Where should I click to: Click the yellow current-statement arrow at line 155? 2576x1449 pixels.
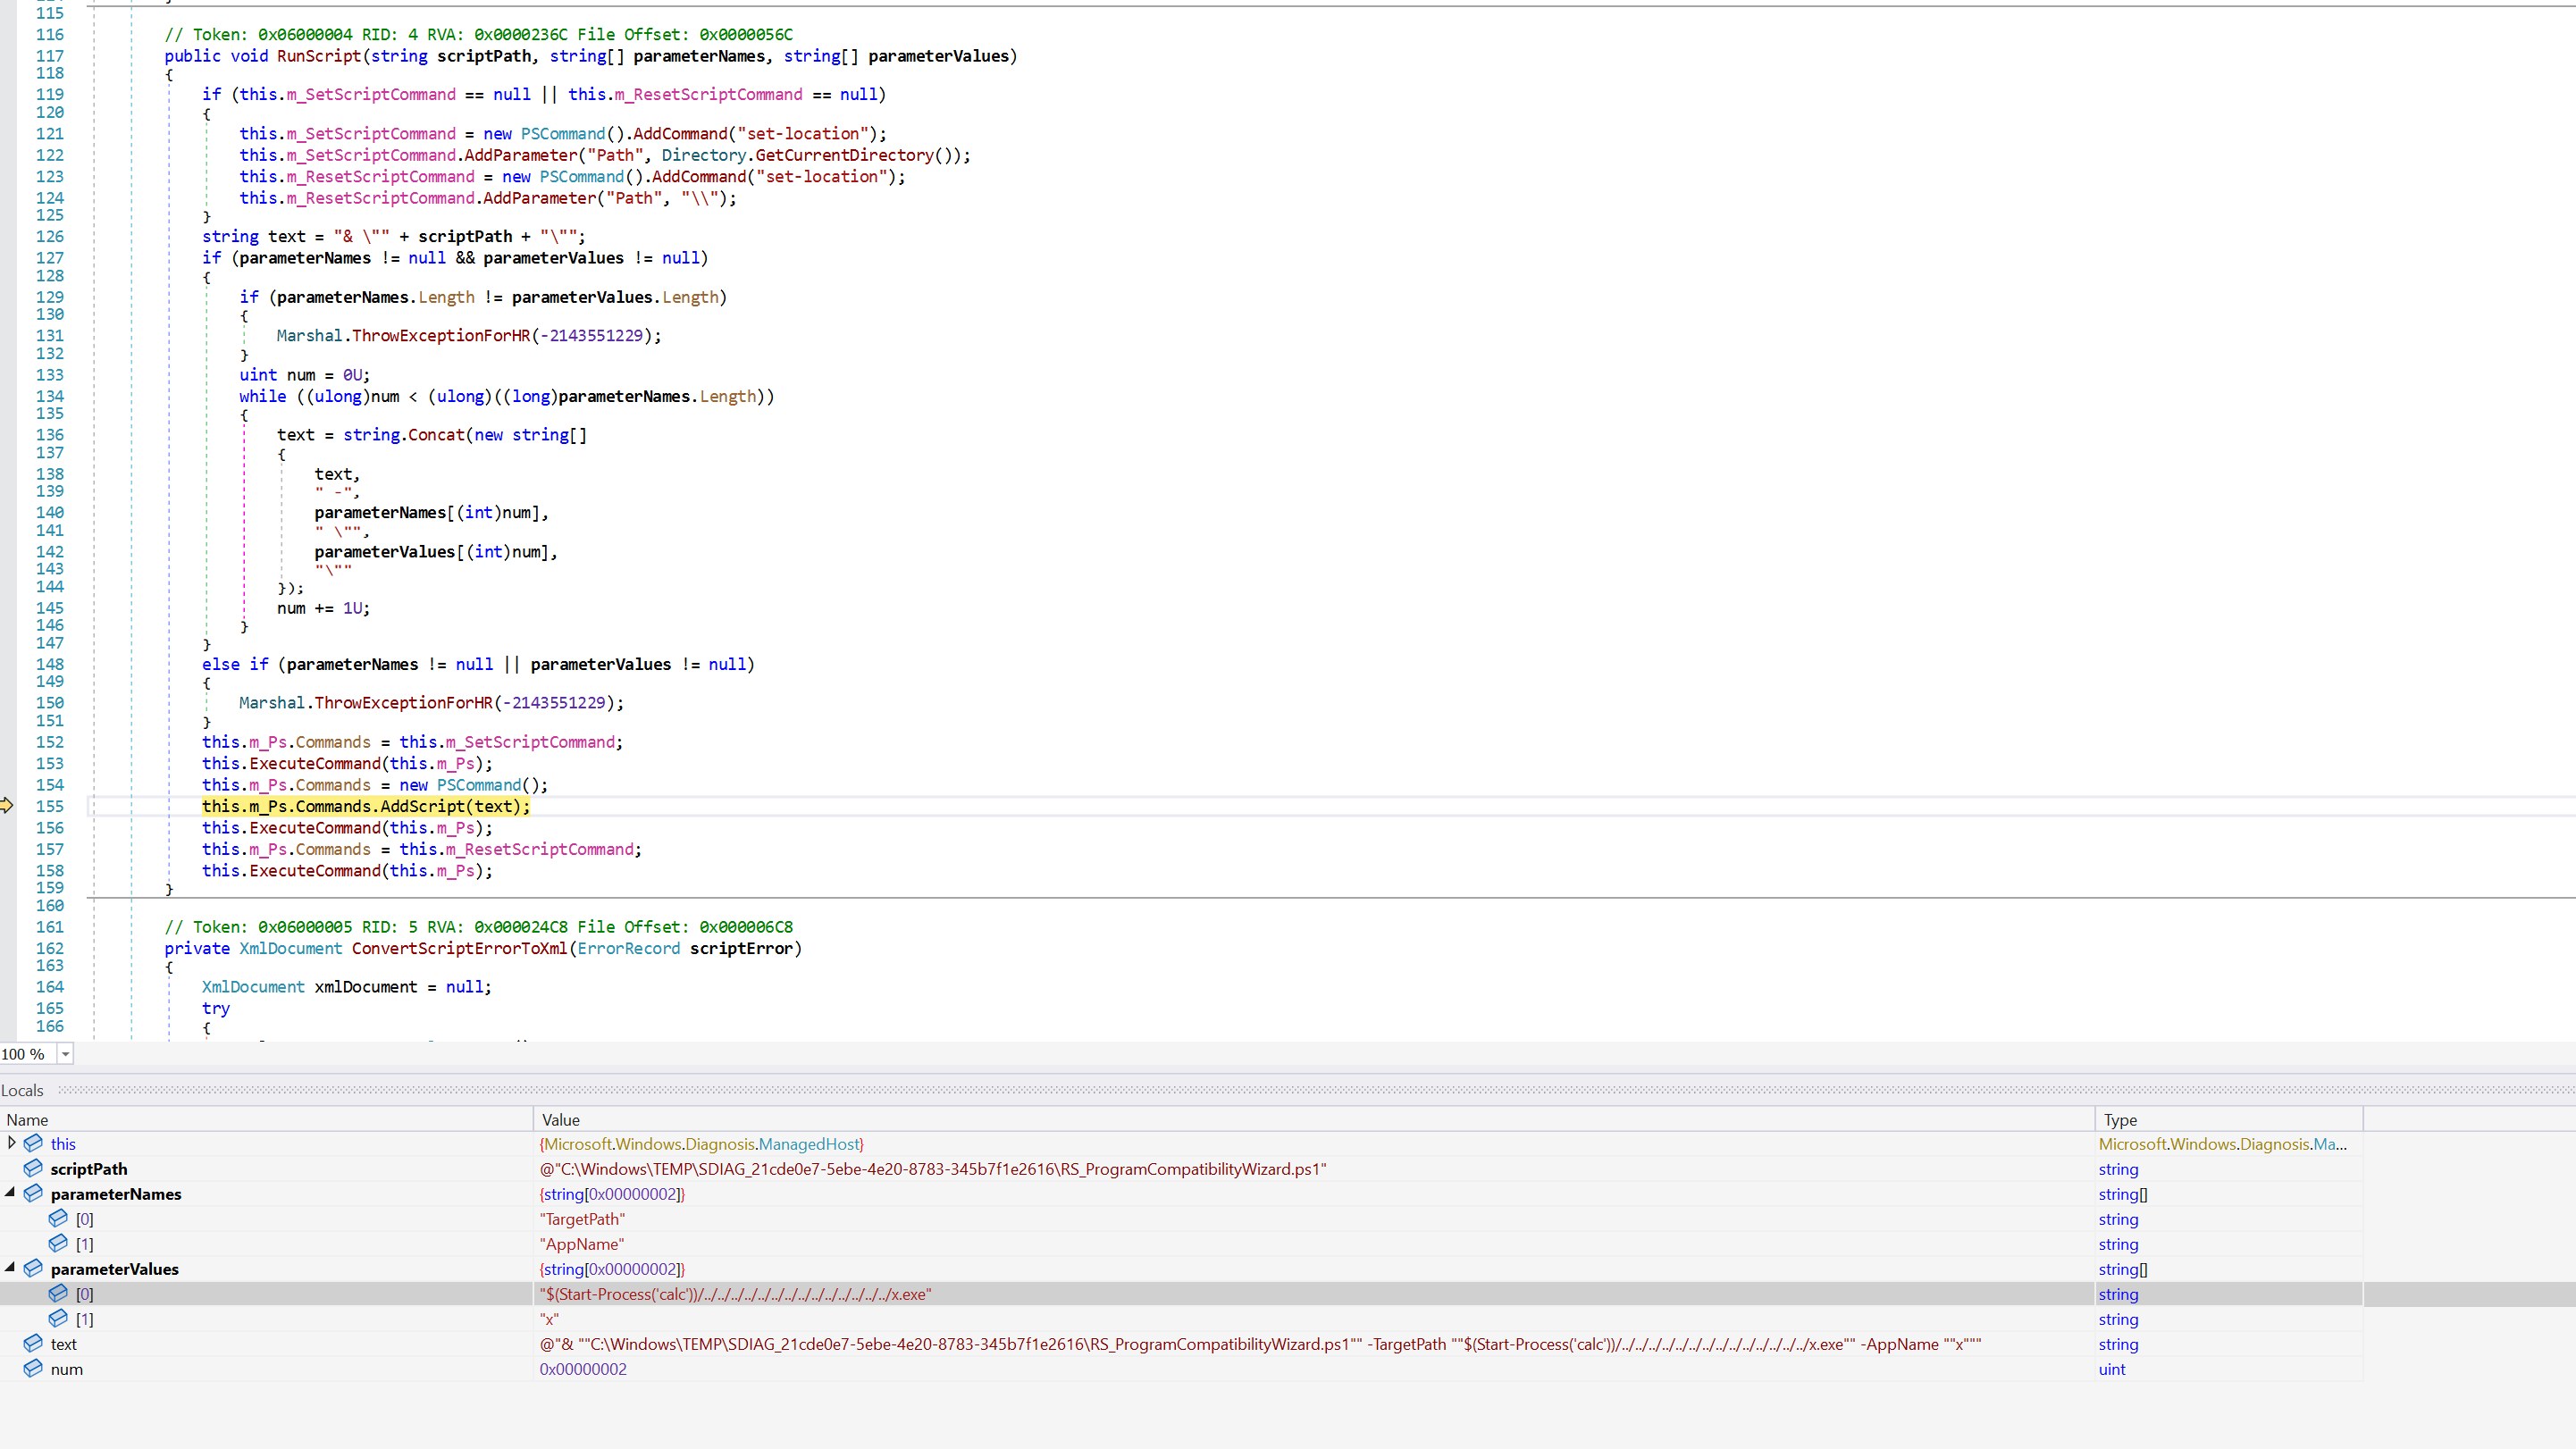[7, 806]
